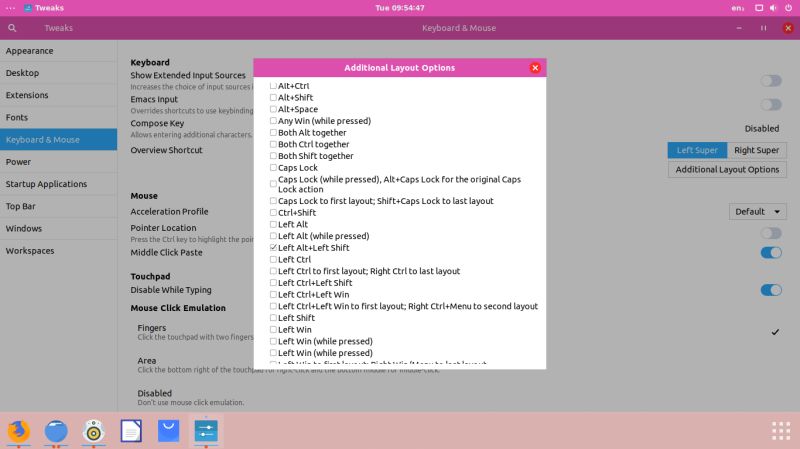
Task: Check the Left Win option
Action: 273,330
